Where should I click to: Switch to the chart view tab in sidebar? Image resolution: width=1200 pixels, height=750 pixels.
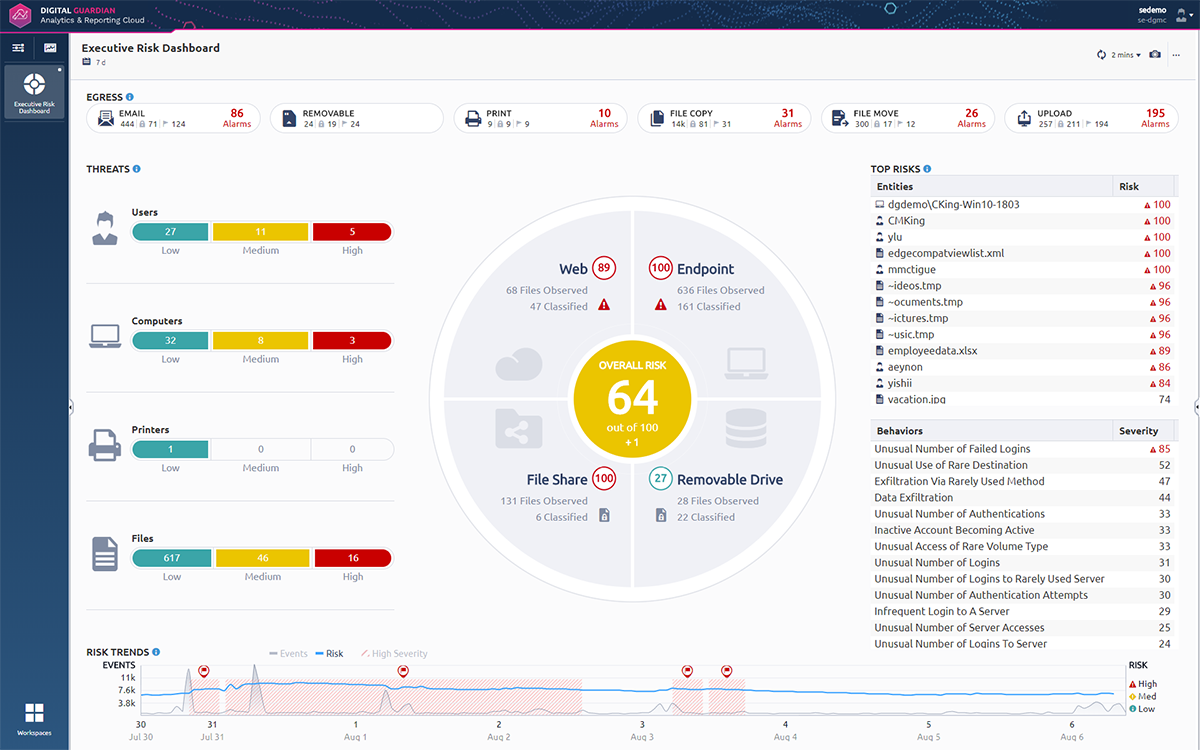tap(50, 47)
